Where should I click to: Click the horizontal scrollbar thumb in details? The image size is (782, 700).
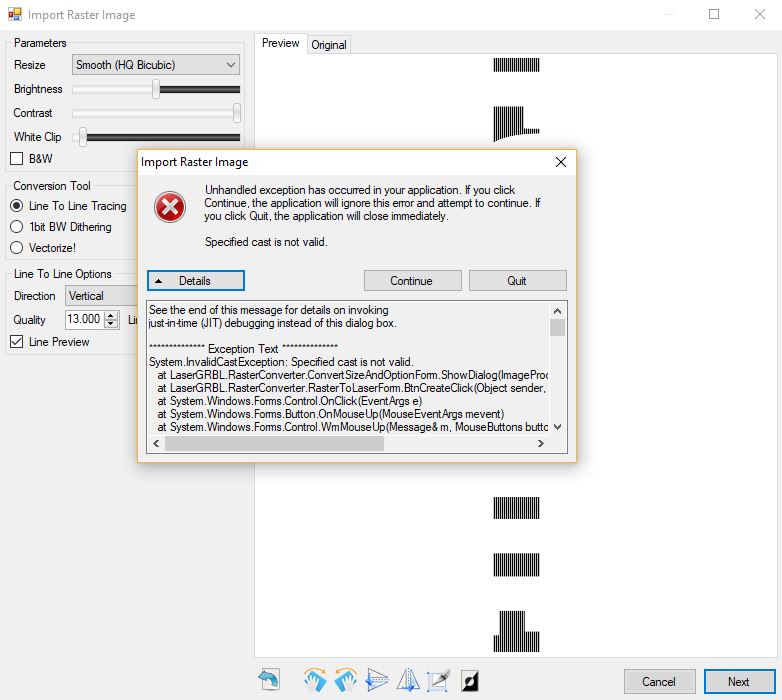[x=274, y=443]
